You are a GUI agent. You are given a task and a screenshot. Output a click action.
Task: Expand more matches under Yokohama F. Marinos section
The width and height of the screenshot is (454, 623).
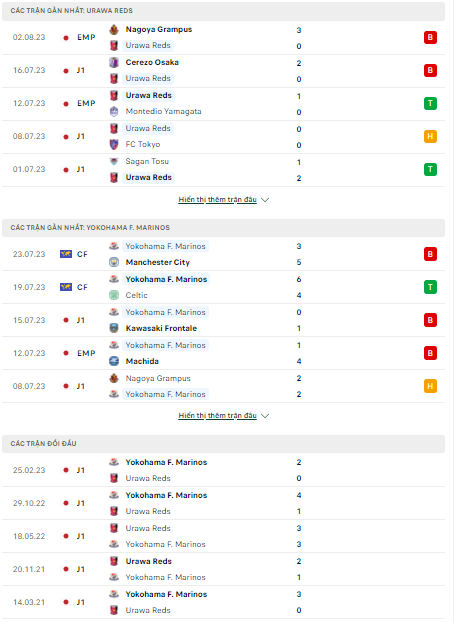point(217,416)
